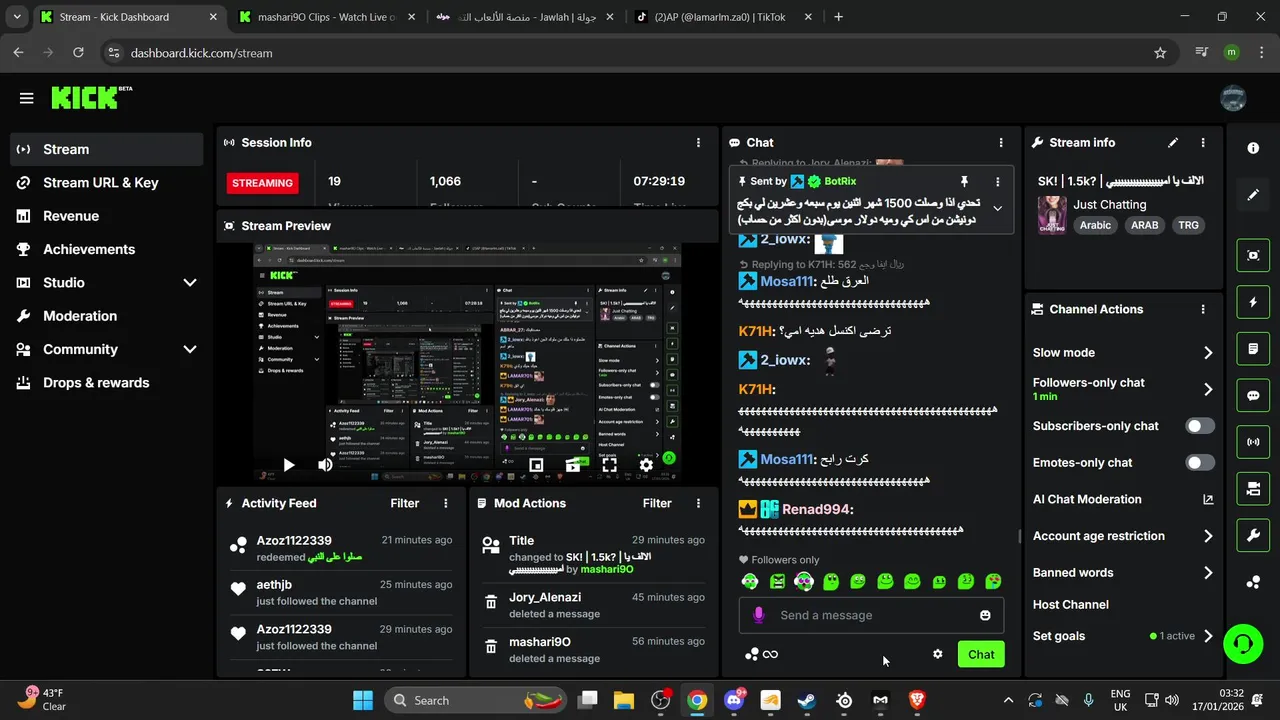Image resolution: width=1280 pixels, height=720 pixels.
Task: Open the emoji picker in message box
Action: (x=985, y=615)
